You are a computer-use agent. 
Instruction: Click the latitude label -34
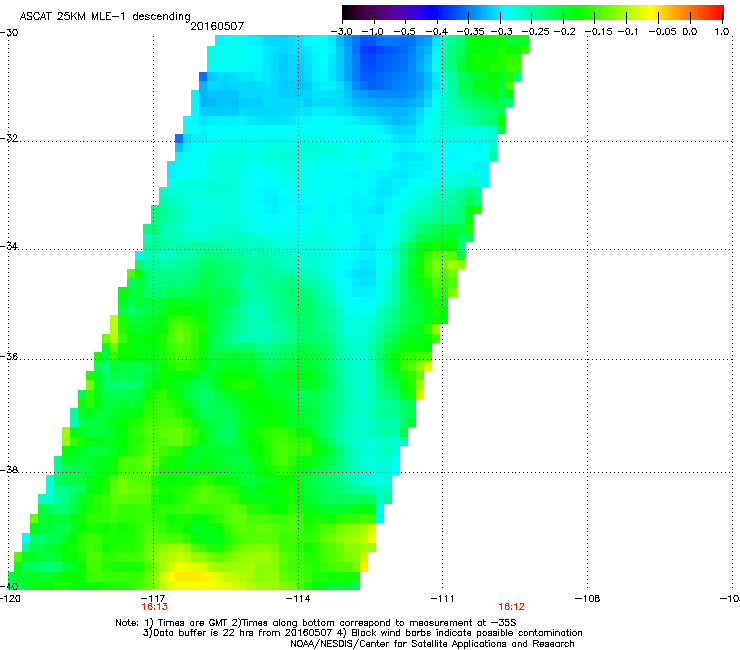pyautogui.click(x=9, y=246)
